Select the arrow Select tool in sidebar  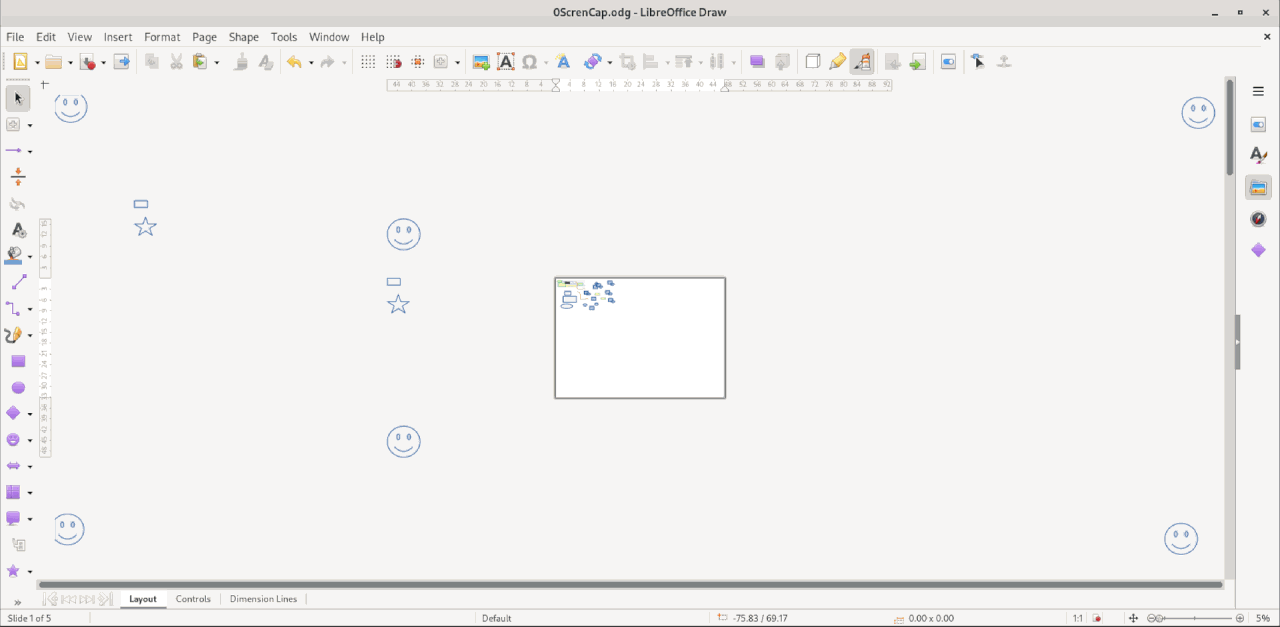coord(17,98)
